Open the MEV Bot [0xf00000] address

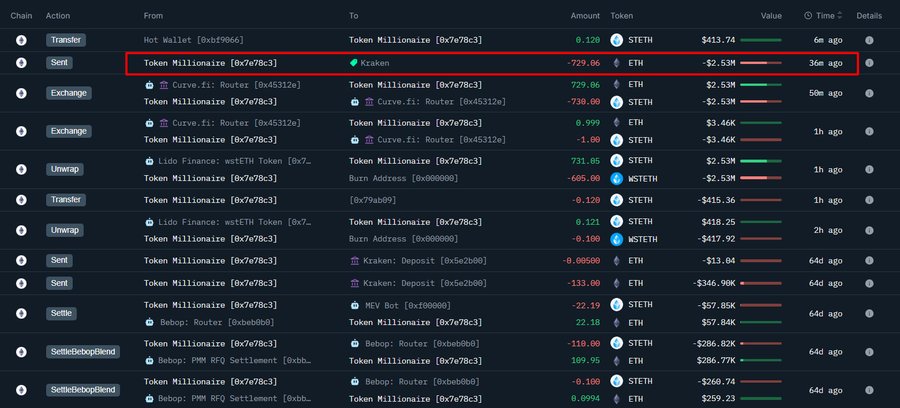(x=408, y=305)
